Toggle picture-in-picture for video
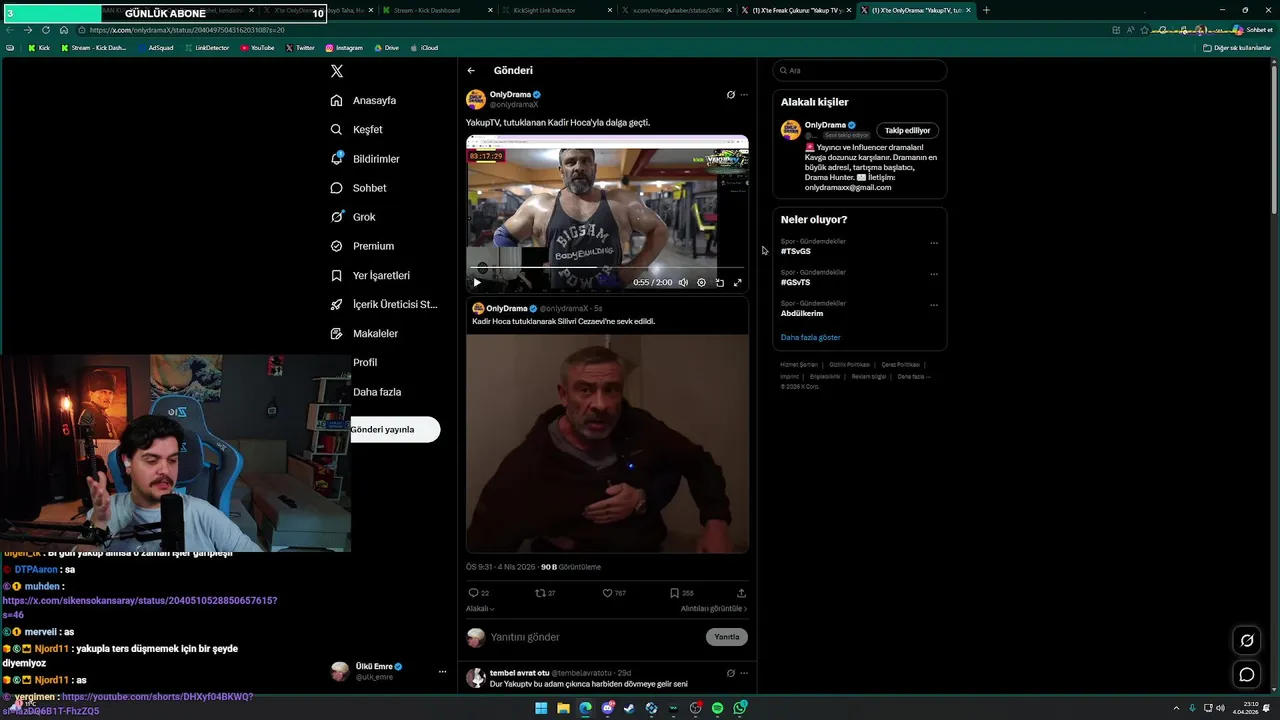Image resolution: width=1280 pixels, height=720 pixels. [719, 282]
